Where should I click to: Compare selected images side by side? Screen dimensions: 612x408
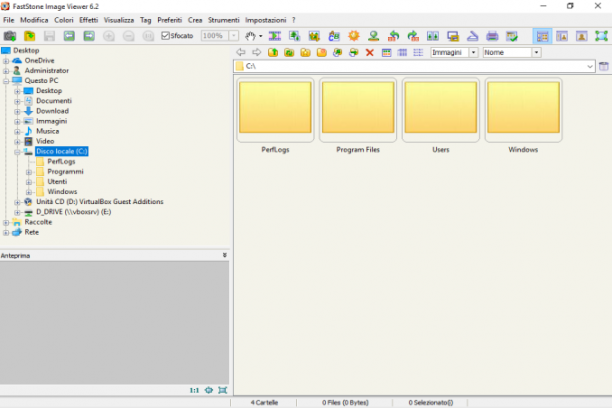[x=433, y=36]
